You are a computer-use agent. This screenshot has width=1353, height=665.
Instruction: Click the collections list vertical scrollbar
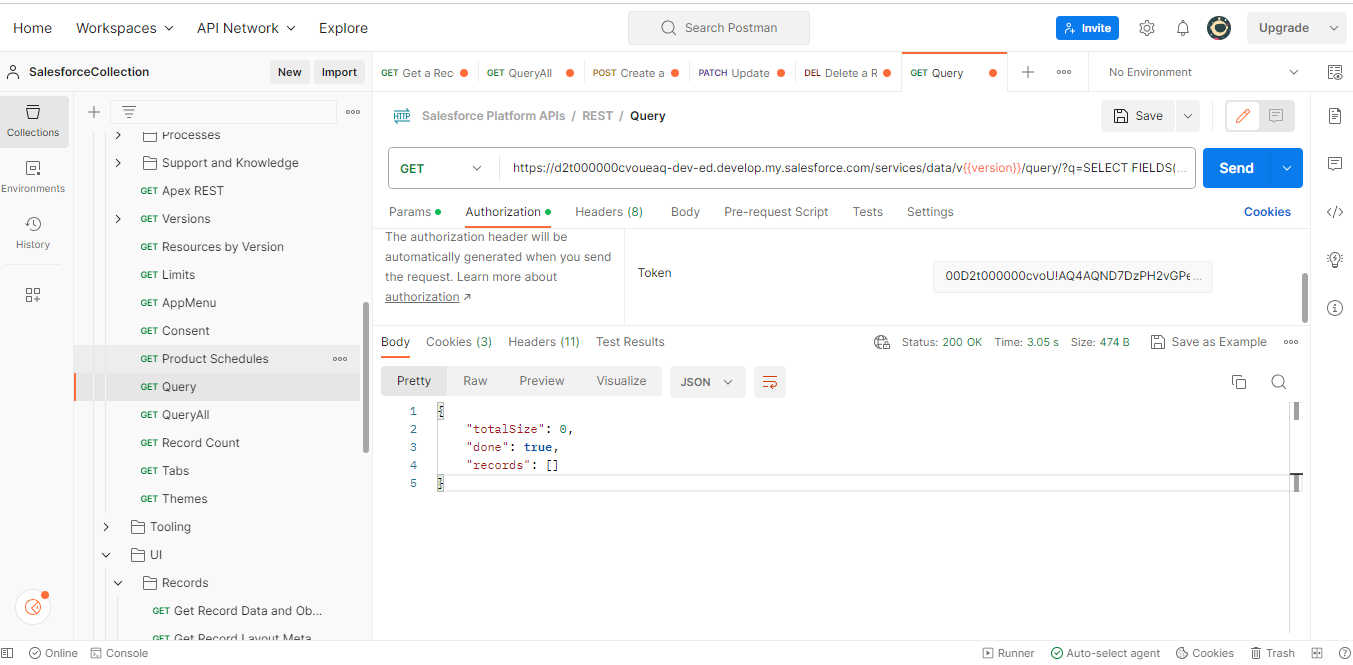coord(366,377)
